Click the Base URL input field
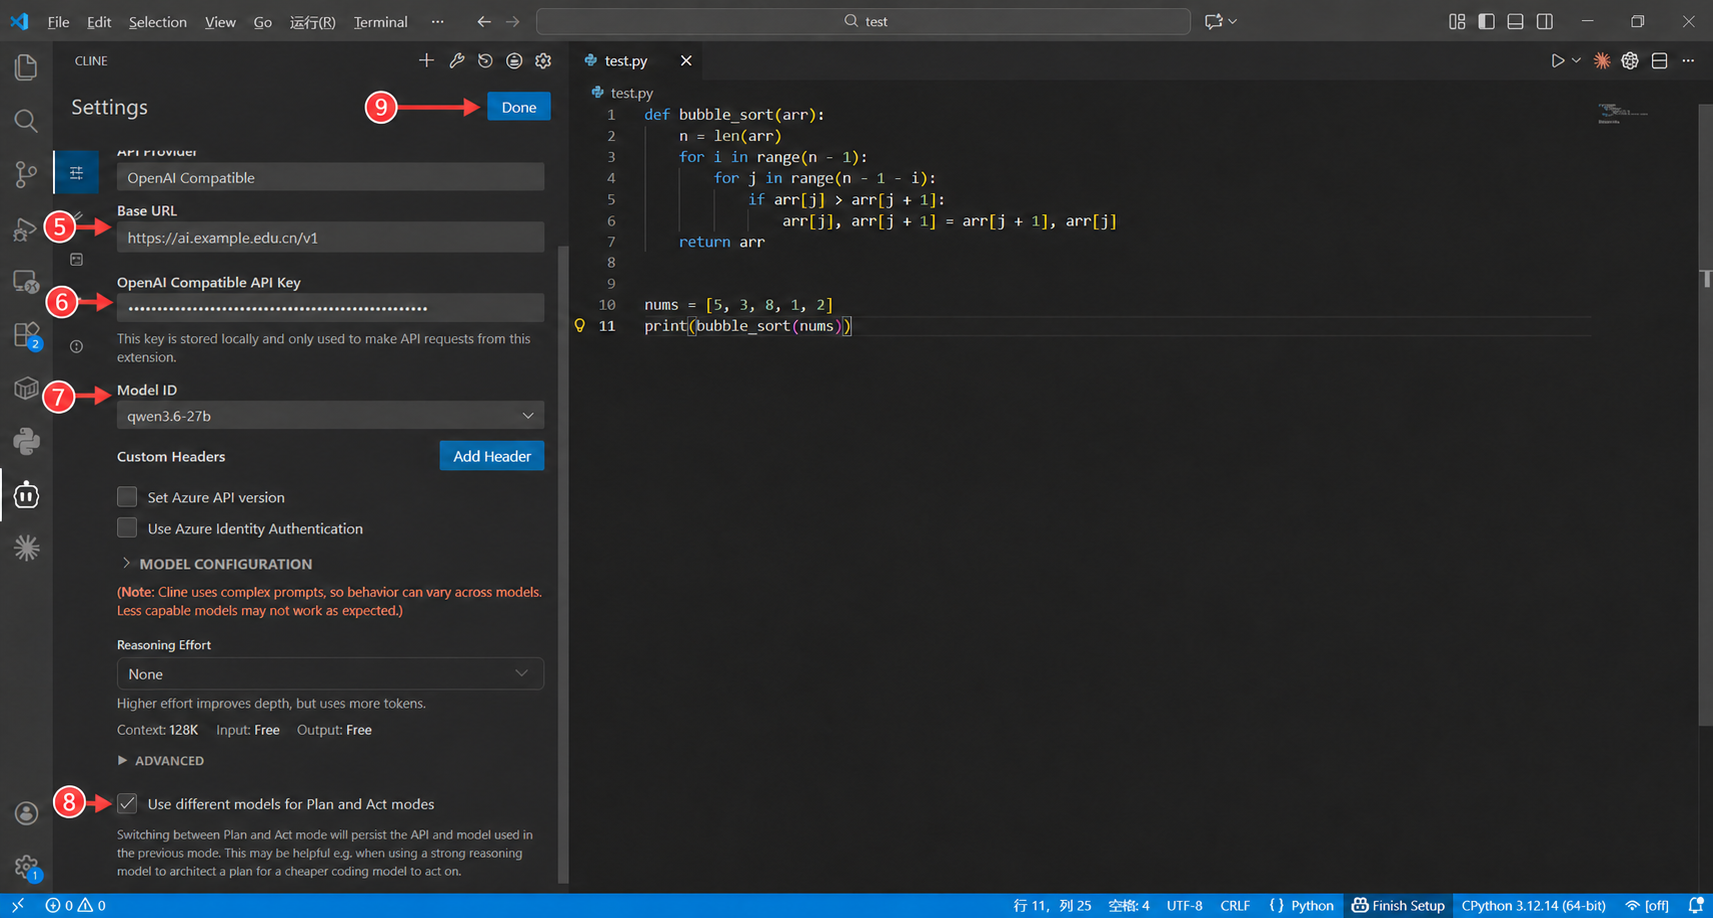 point(330,237)
